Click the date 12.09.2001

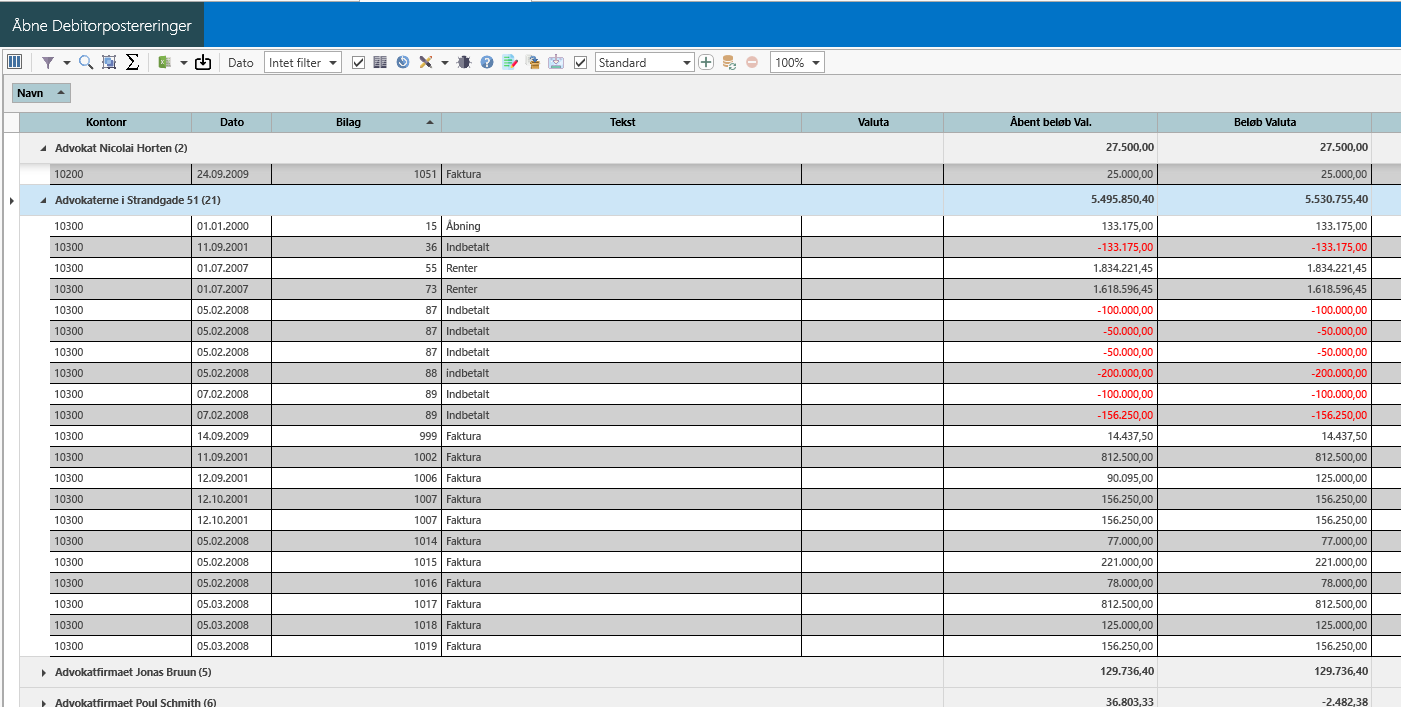point(222,478)
